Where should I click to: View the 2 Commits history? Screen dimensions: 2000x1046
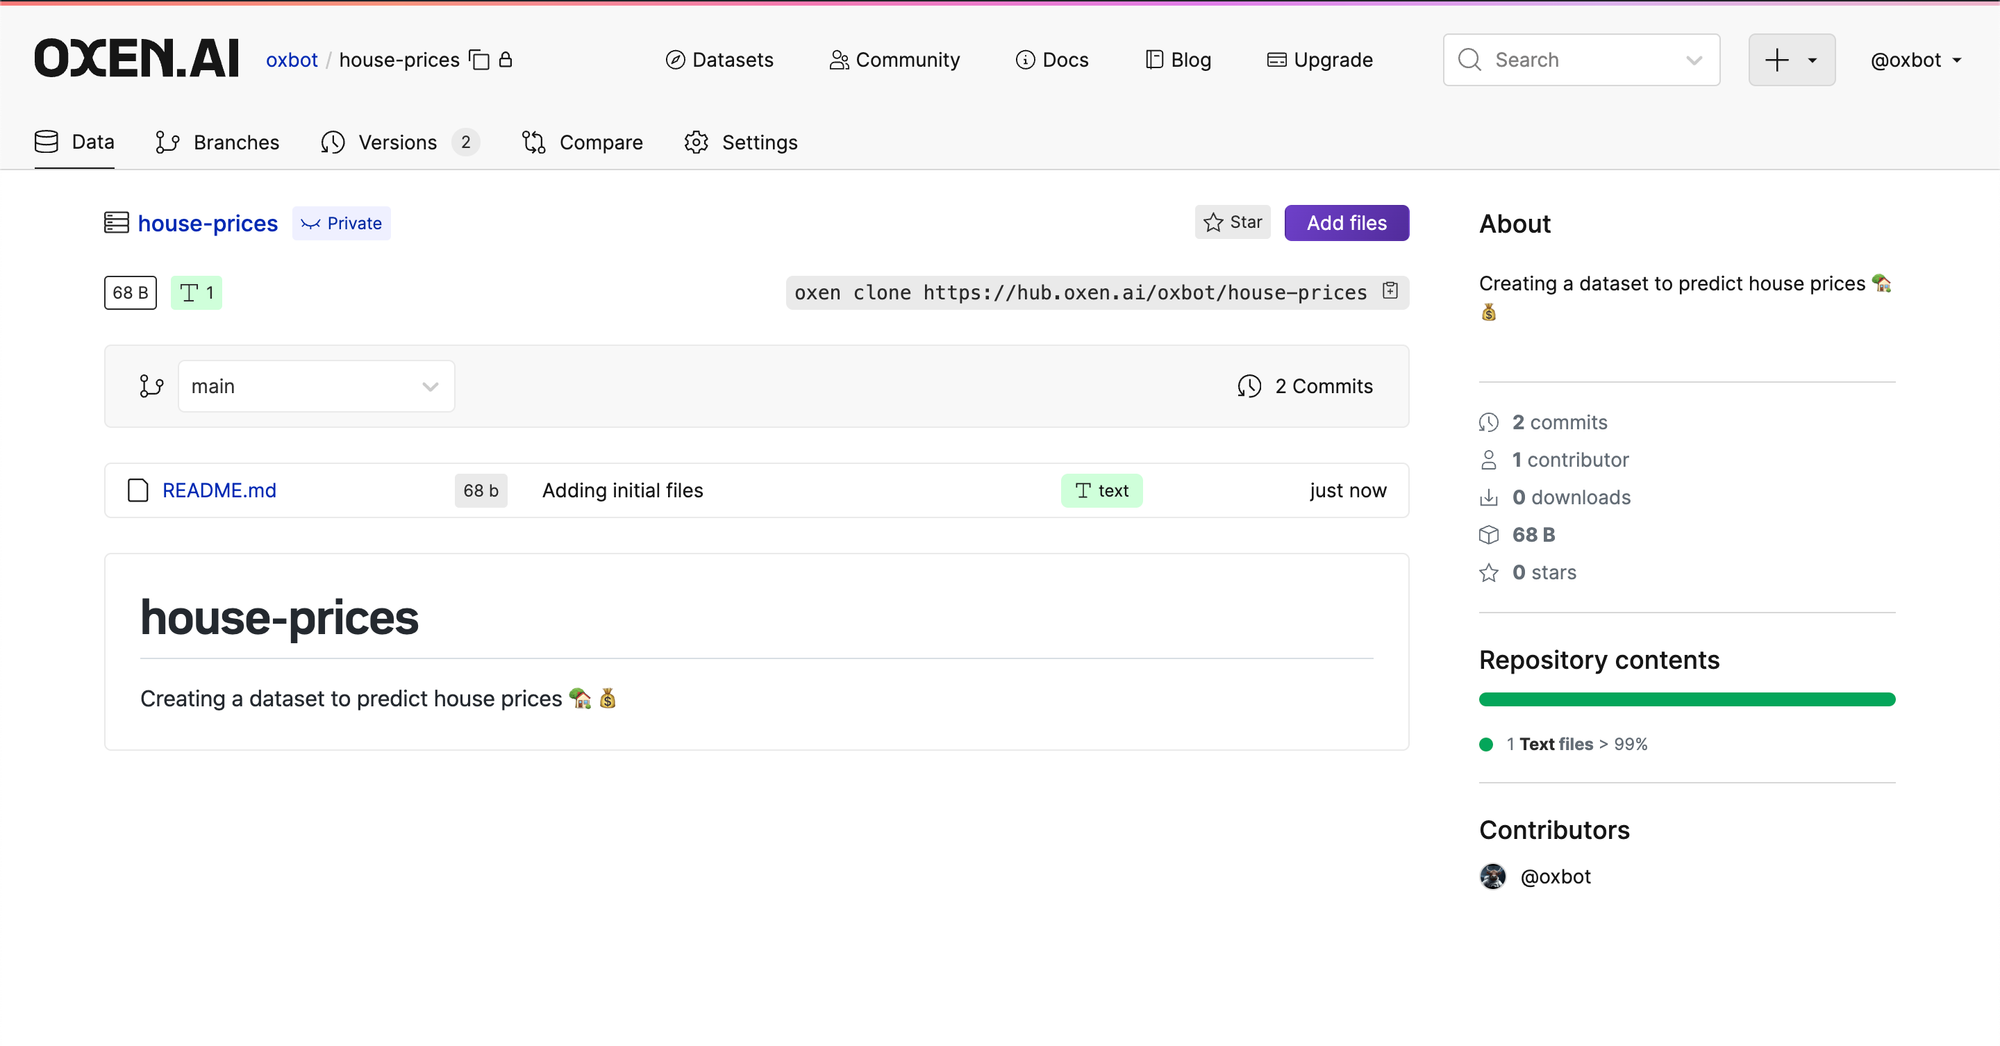[1305, 386]
